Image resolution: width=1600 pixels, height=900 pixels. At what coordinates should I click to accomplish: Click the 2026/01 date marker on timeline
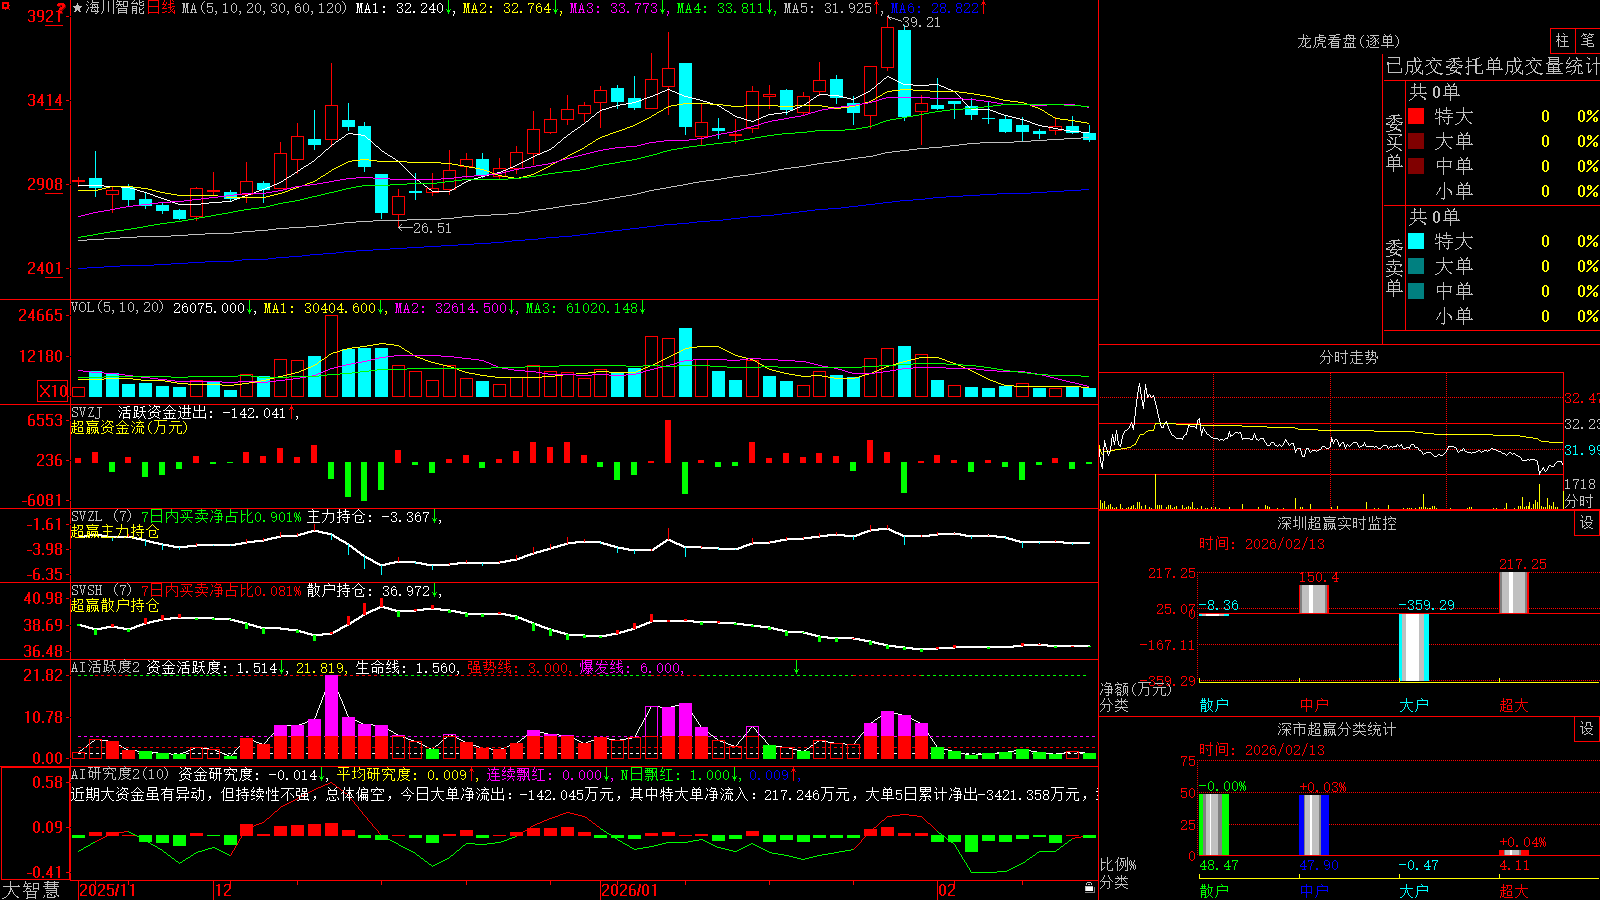pyautogui.click(x=629, y=890)
